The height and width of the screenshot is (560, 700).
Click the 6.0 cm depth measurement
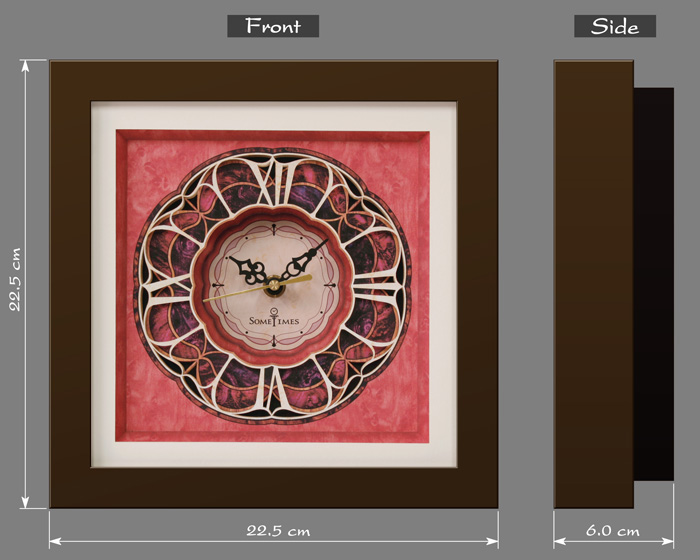(x=612, y=531)
